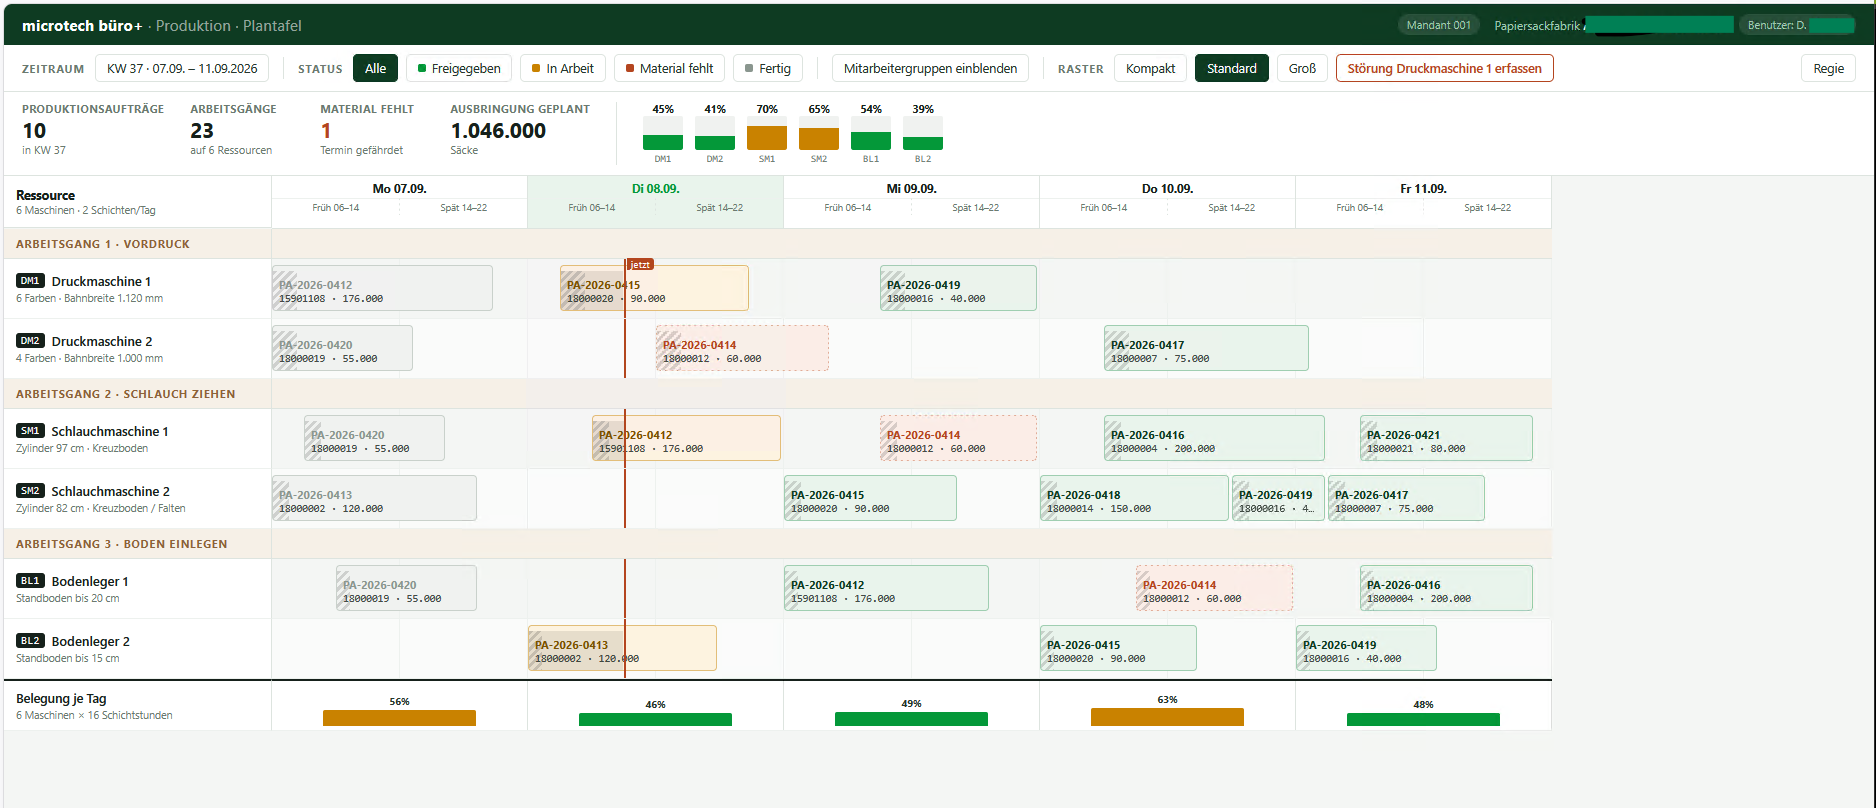Select the Di 08.09. day header
The image size is (1876, 808).
pyautogui.click(x=655, y=188)
